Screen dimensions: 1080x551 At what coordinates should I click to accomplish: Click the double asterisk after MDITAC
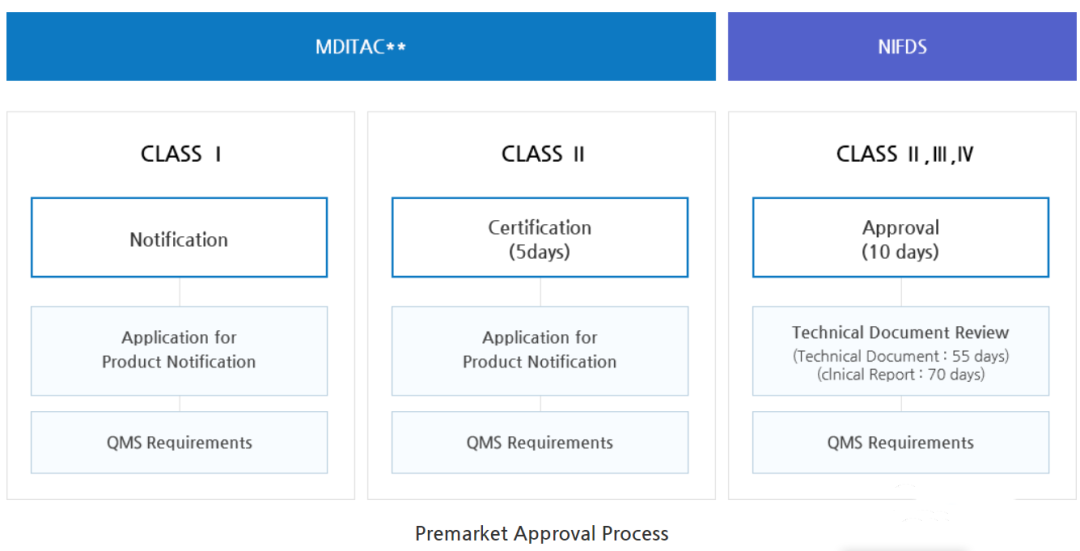396,46
